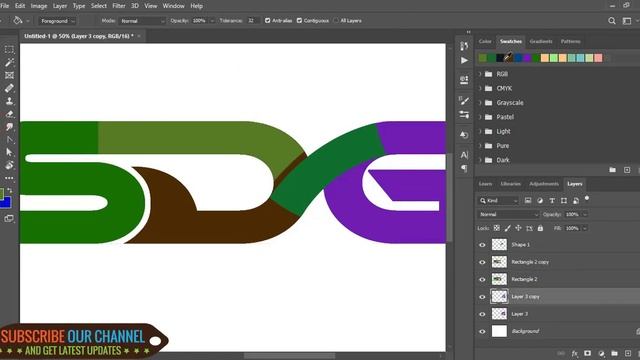Viewport: 640px width, 360px height.
Task: Hide the Rectangle 2 copy layer
Action: click(482, 262)
